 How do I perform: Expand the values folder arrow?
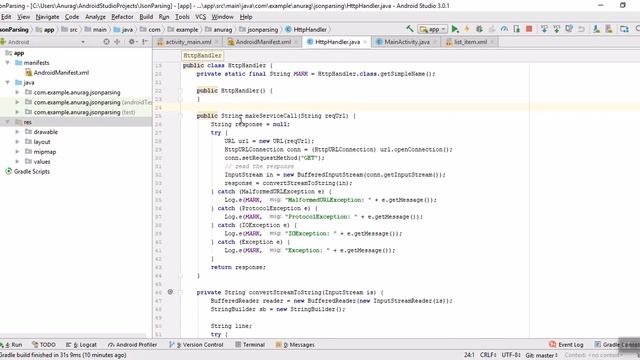[x=17, y=161]
